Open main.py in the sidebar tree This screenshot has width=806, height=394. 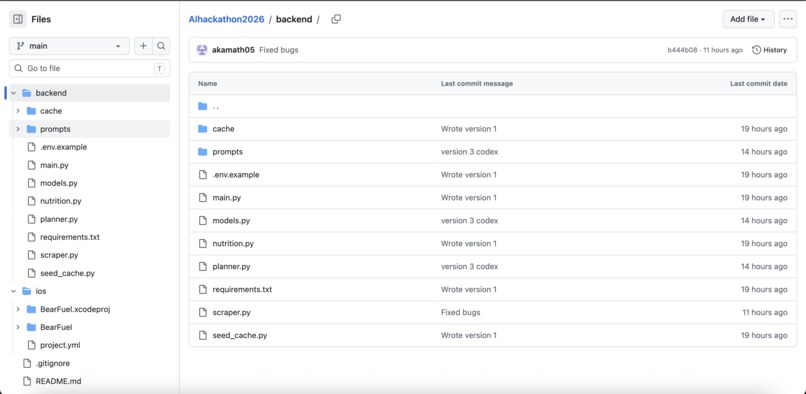[54, 165]
